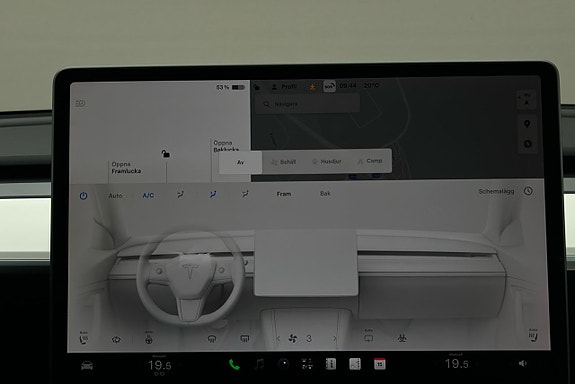
Task: Open Schemalägg scheduling
Action: [x=496, y=191]
